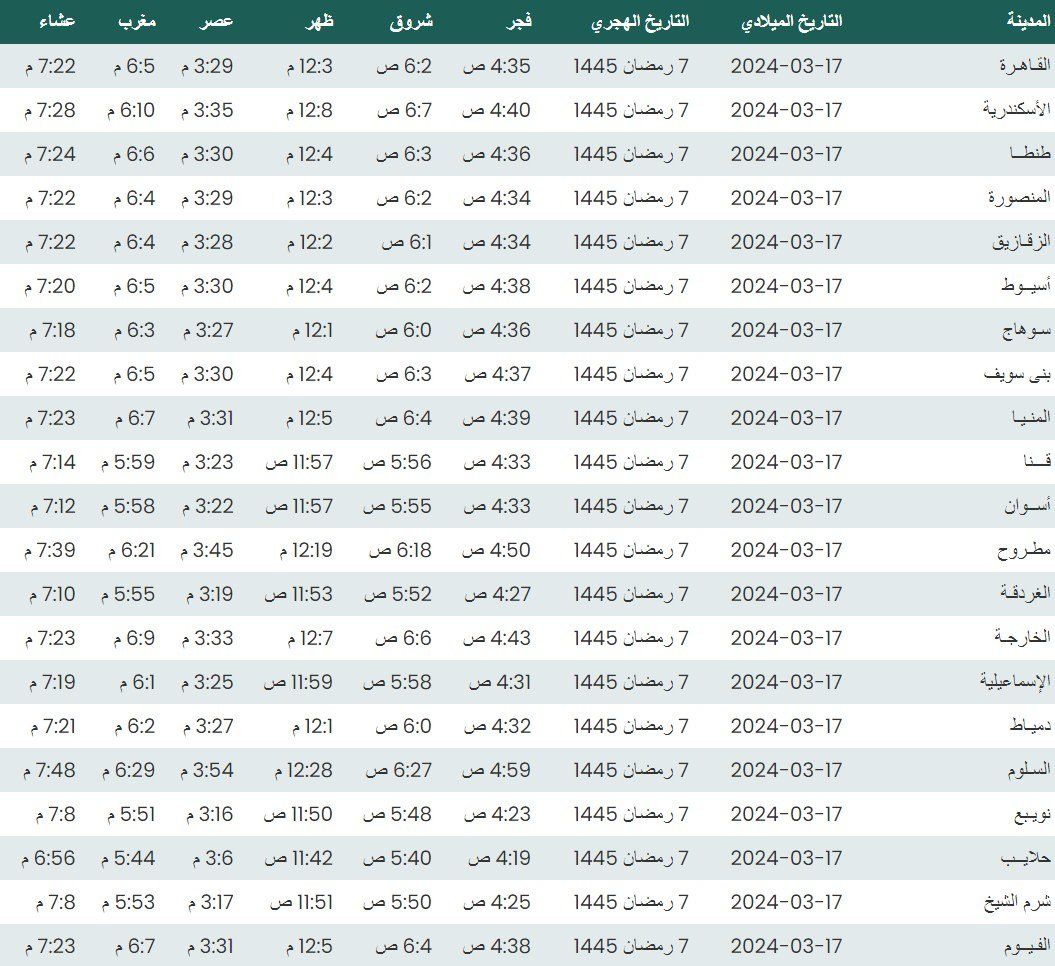Select the شرم الشيخ city cell
1055x966 pixels.
(x=1017, y=901)
